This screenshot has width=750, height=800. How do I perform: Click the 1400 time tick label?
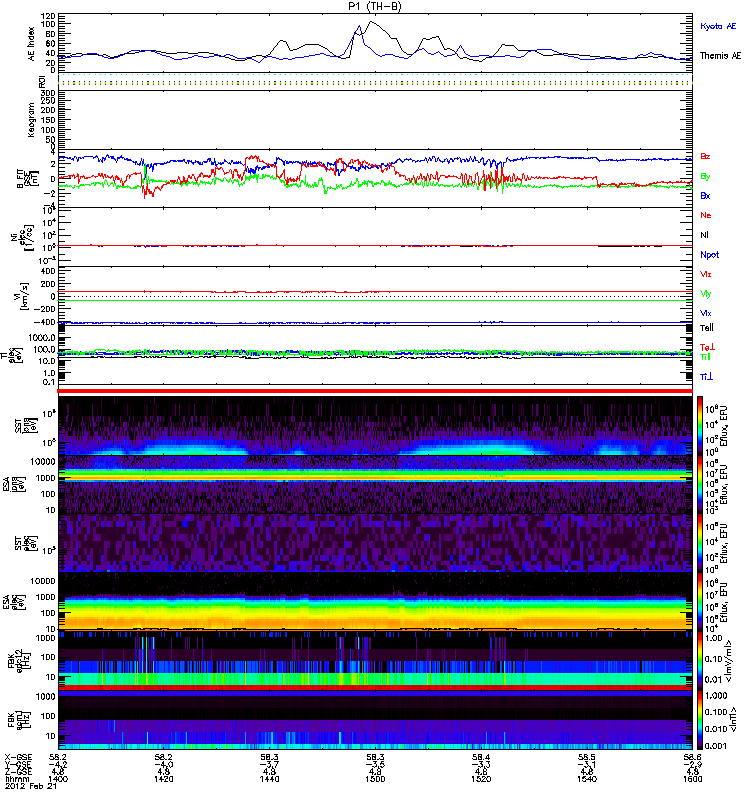tap(58, 779)
